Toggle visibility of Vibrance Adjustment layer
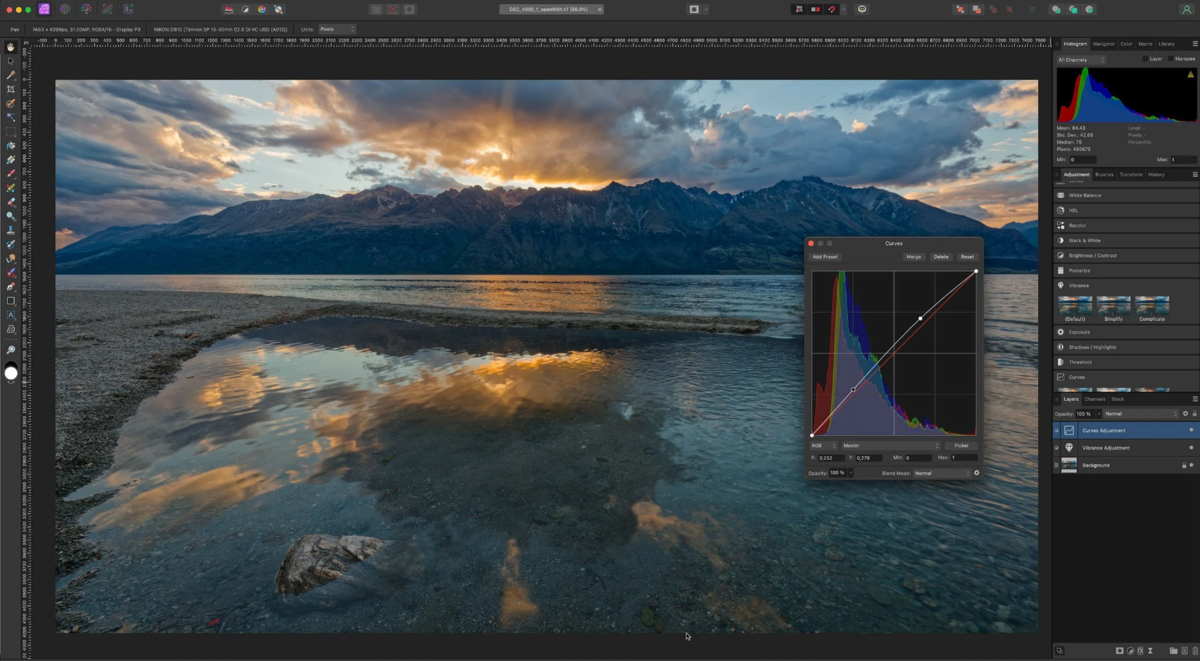Screen dimensions: 1200x661 point(1191,448)
